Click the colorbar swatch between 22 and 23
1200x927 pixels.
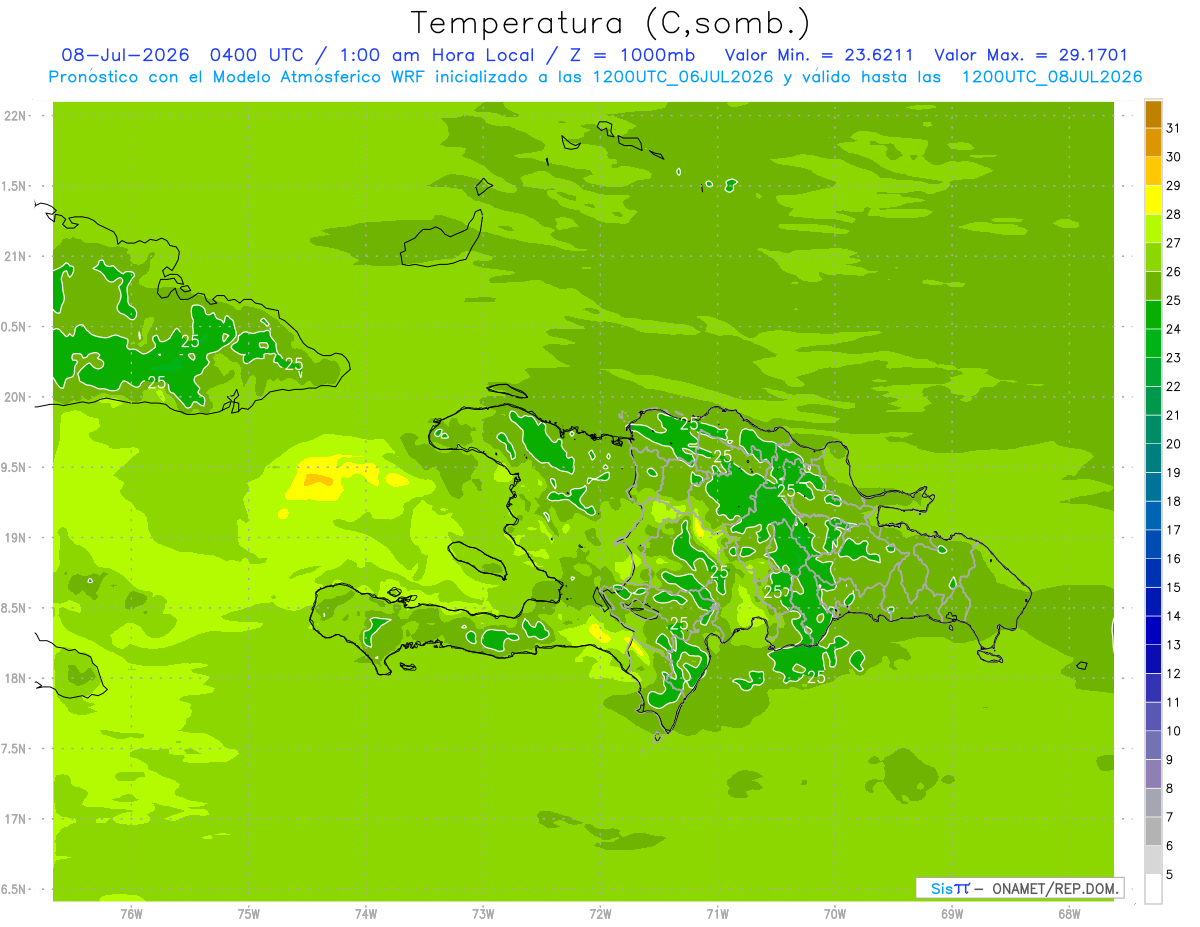(x=1153, y=372)
